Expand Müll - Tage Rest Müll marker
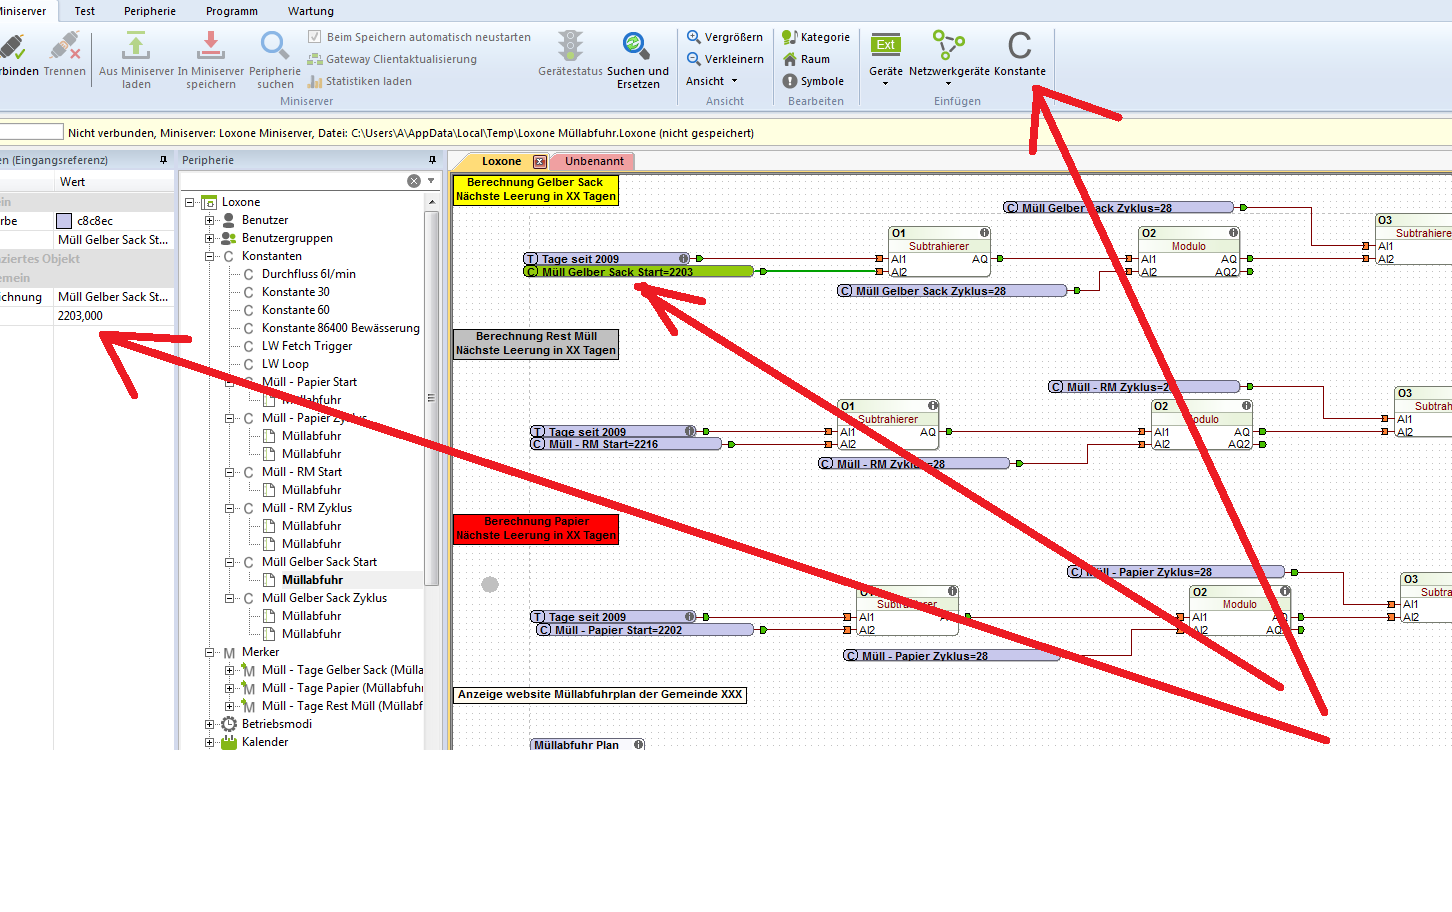The image size is (1452, 912). [230, 706]
